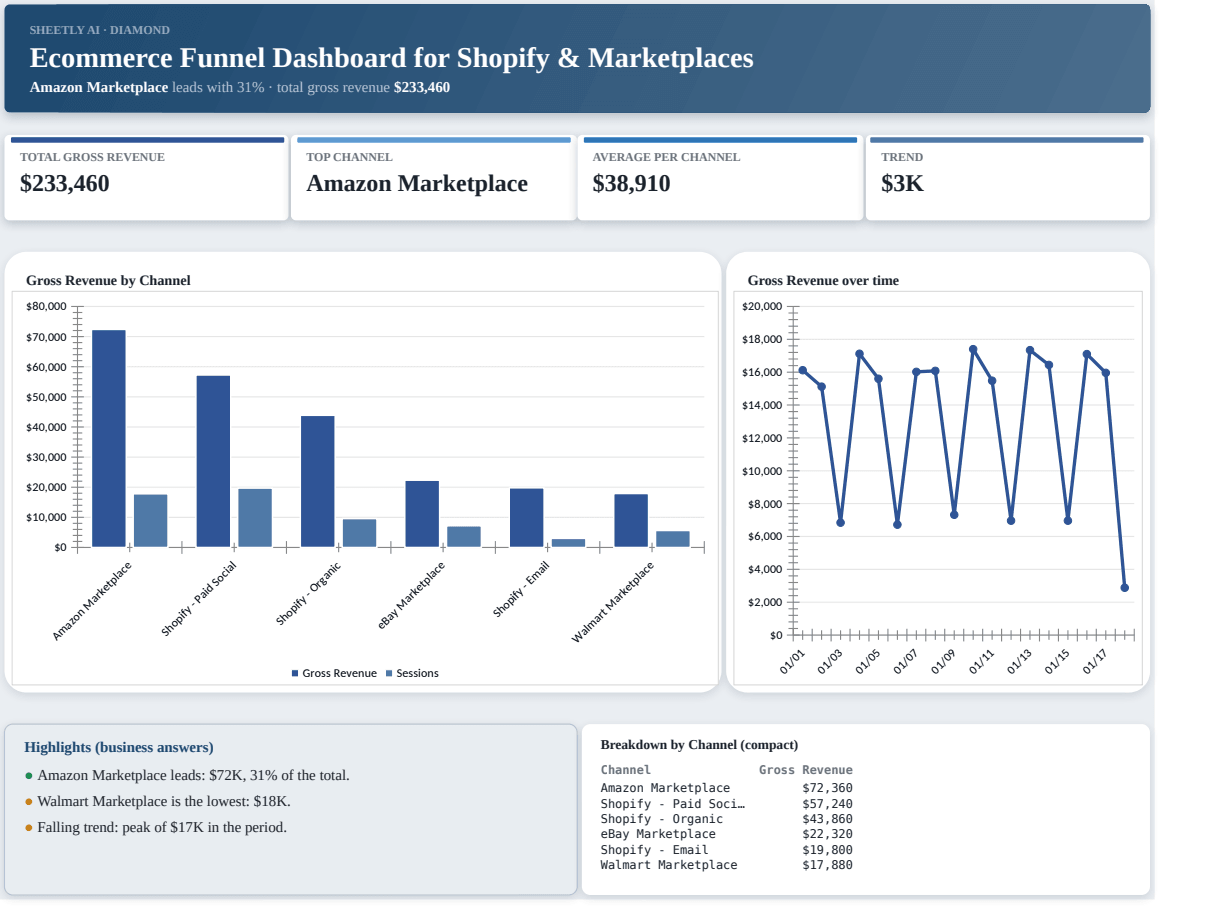The image size is (1227, 922).
Task: Click the Gross Revenue over time chart title
Action: tap(823, 280)
